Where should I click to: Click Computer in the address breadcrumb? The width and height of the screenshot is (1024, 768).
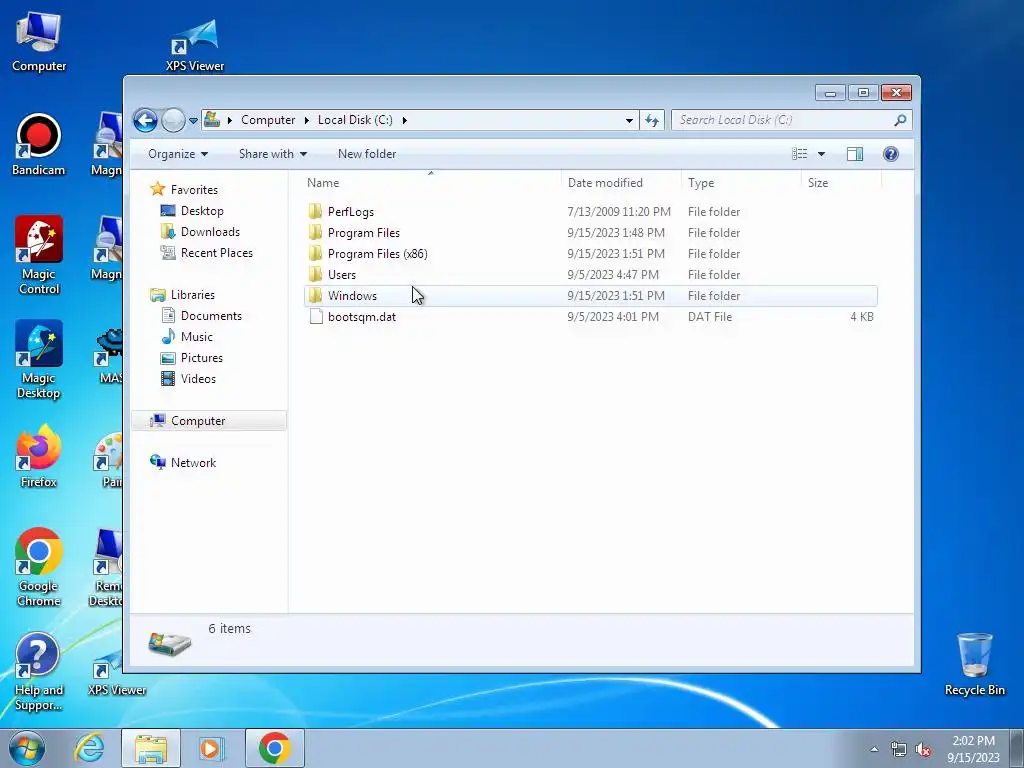[x=268, y=120]
